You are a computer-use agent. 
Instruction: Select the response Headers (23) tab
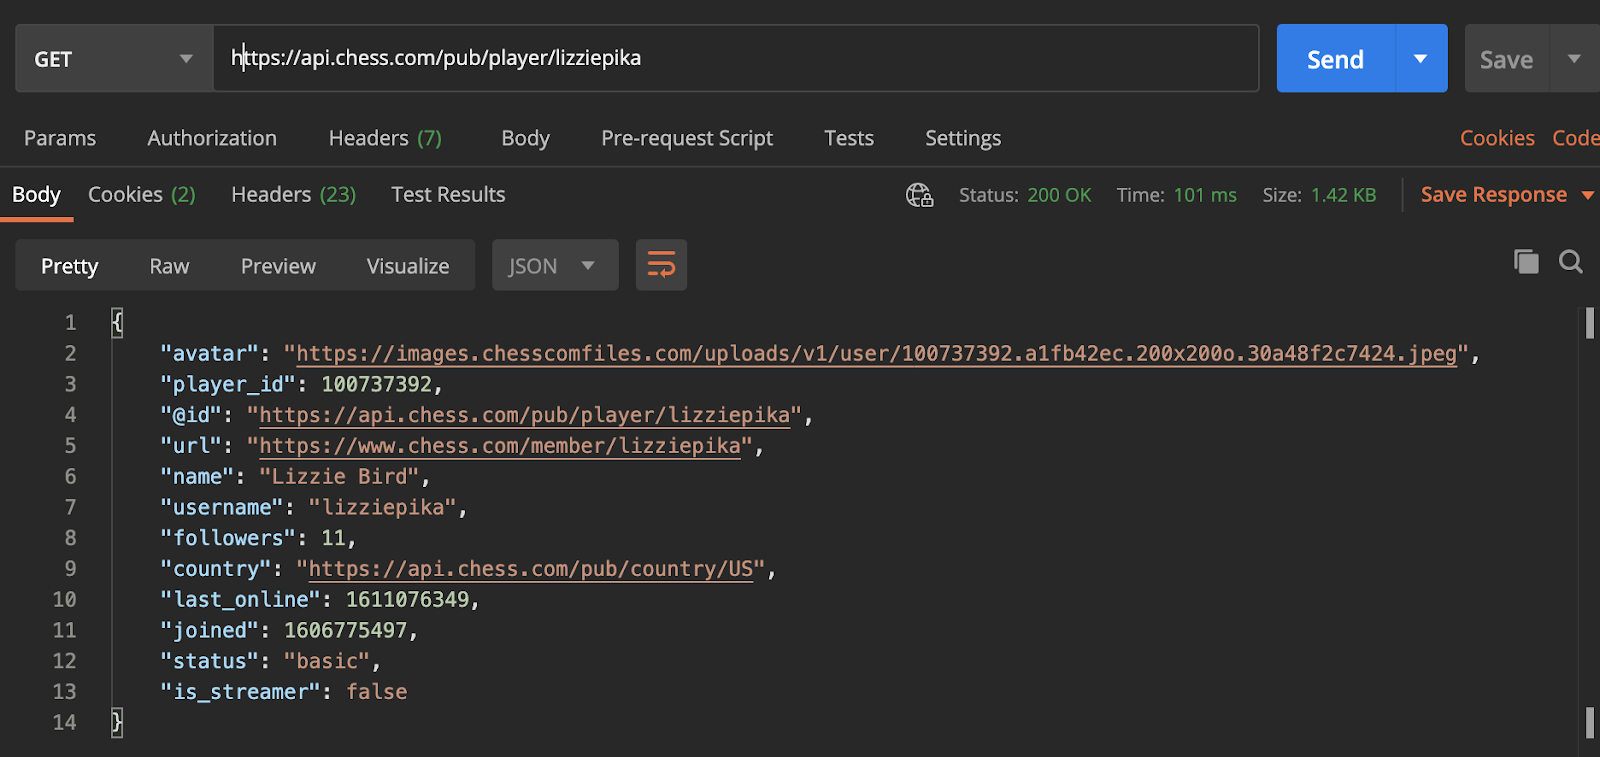(294, 195)
